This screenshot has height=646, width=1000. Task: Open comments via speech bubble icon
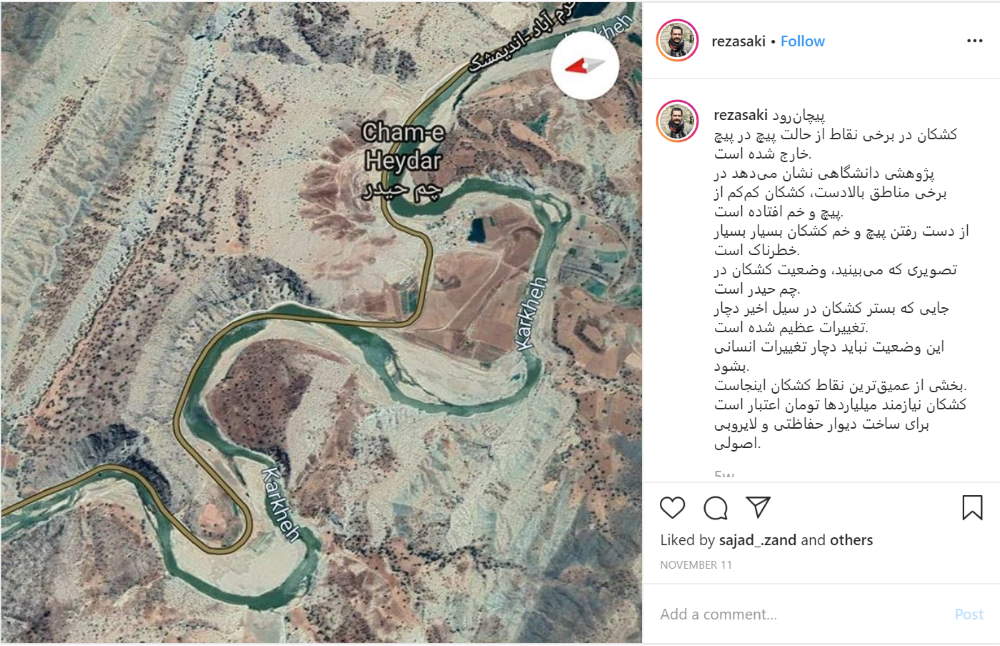(x=716, y=508)
